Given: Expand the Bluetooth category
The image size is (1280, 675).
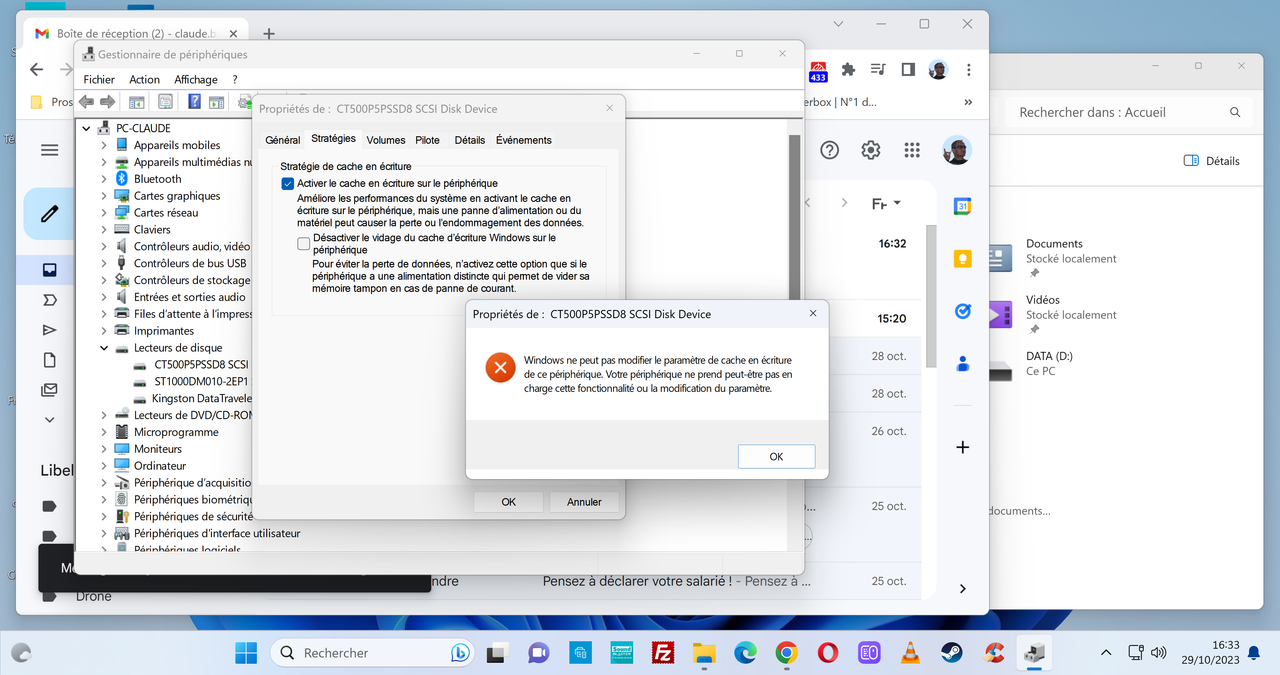Looking at the screenshot, I should [104, 179].
